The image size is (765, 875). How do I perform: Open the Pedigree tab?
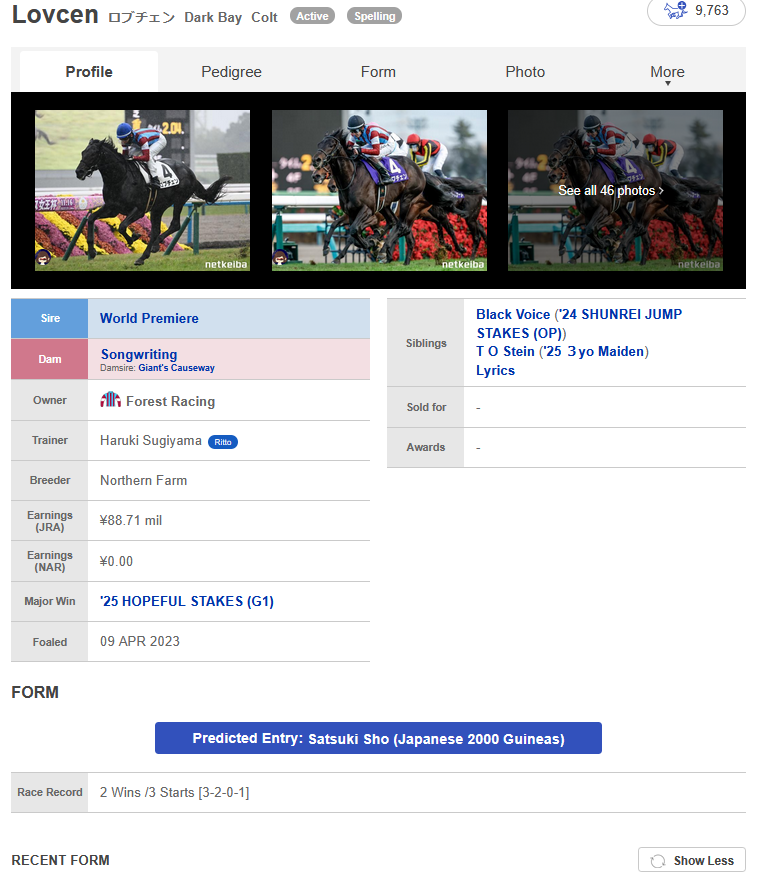tap(231, 71)
